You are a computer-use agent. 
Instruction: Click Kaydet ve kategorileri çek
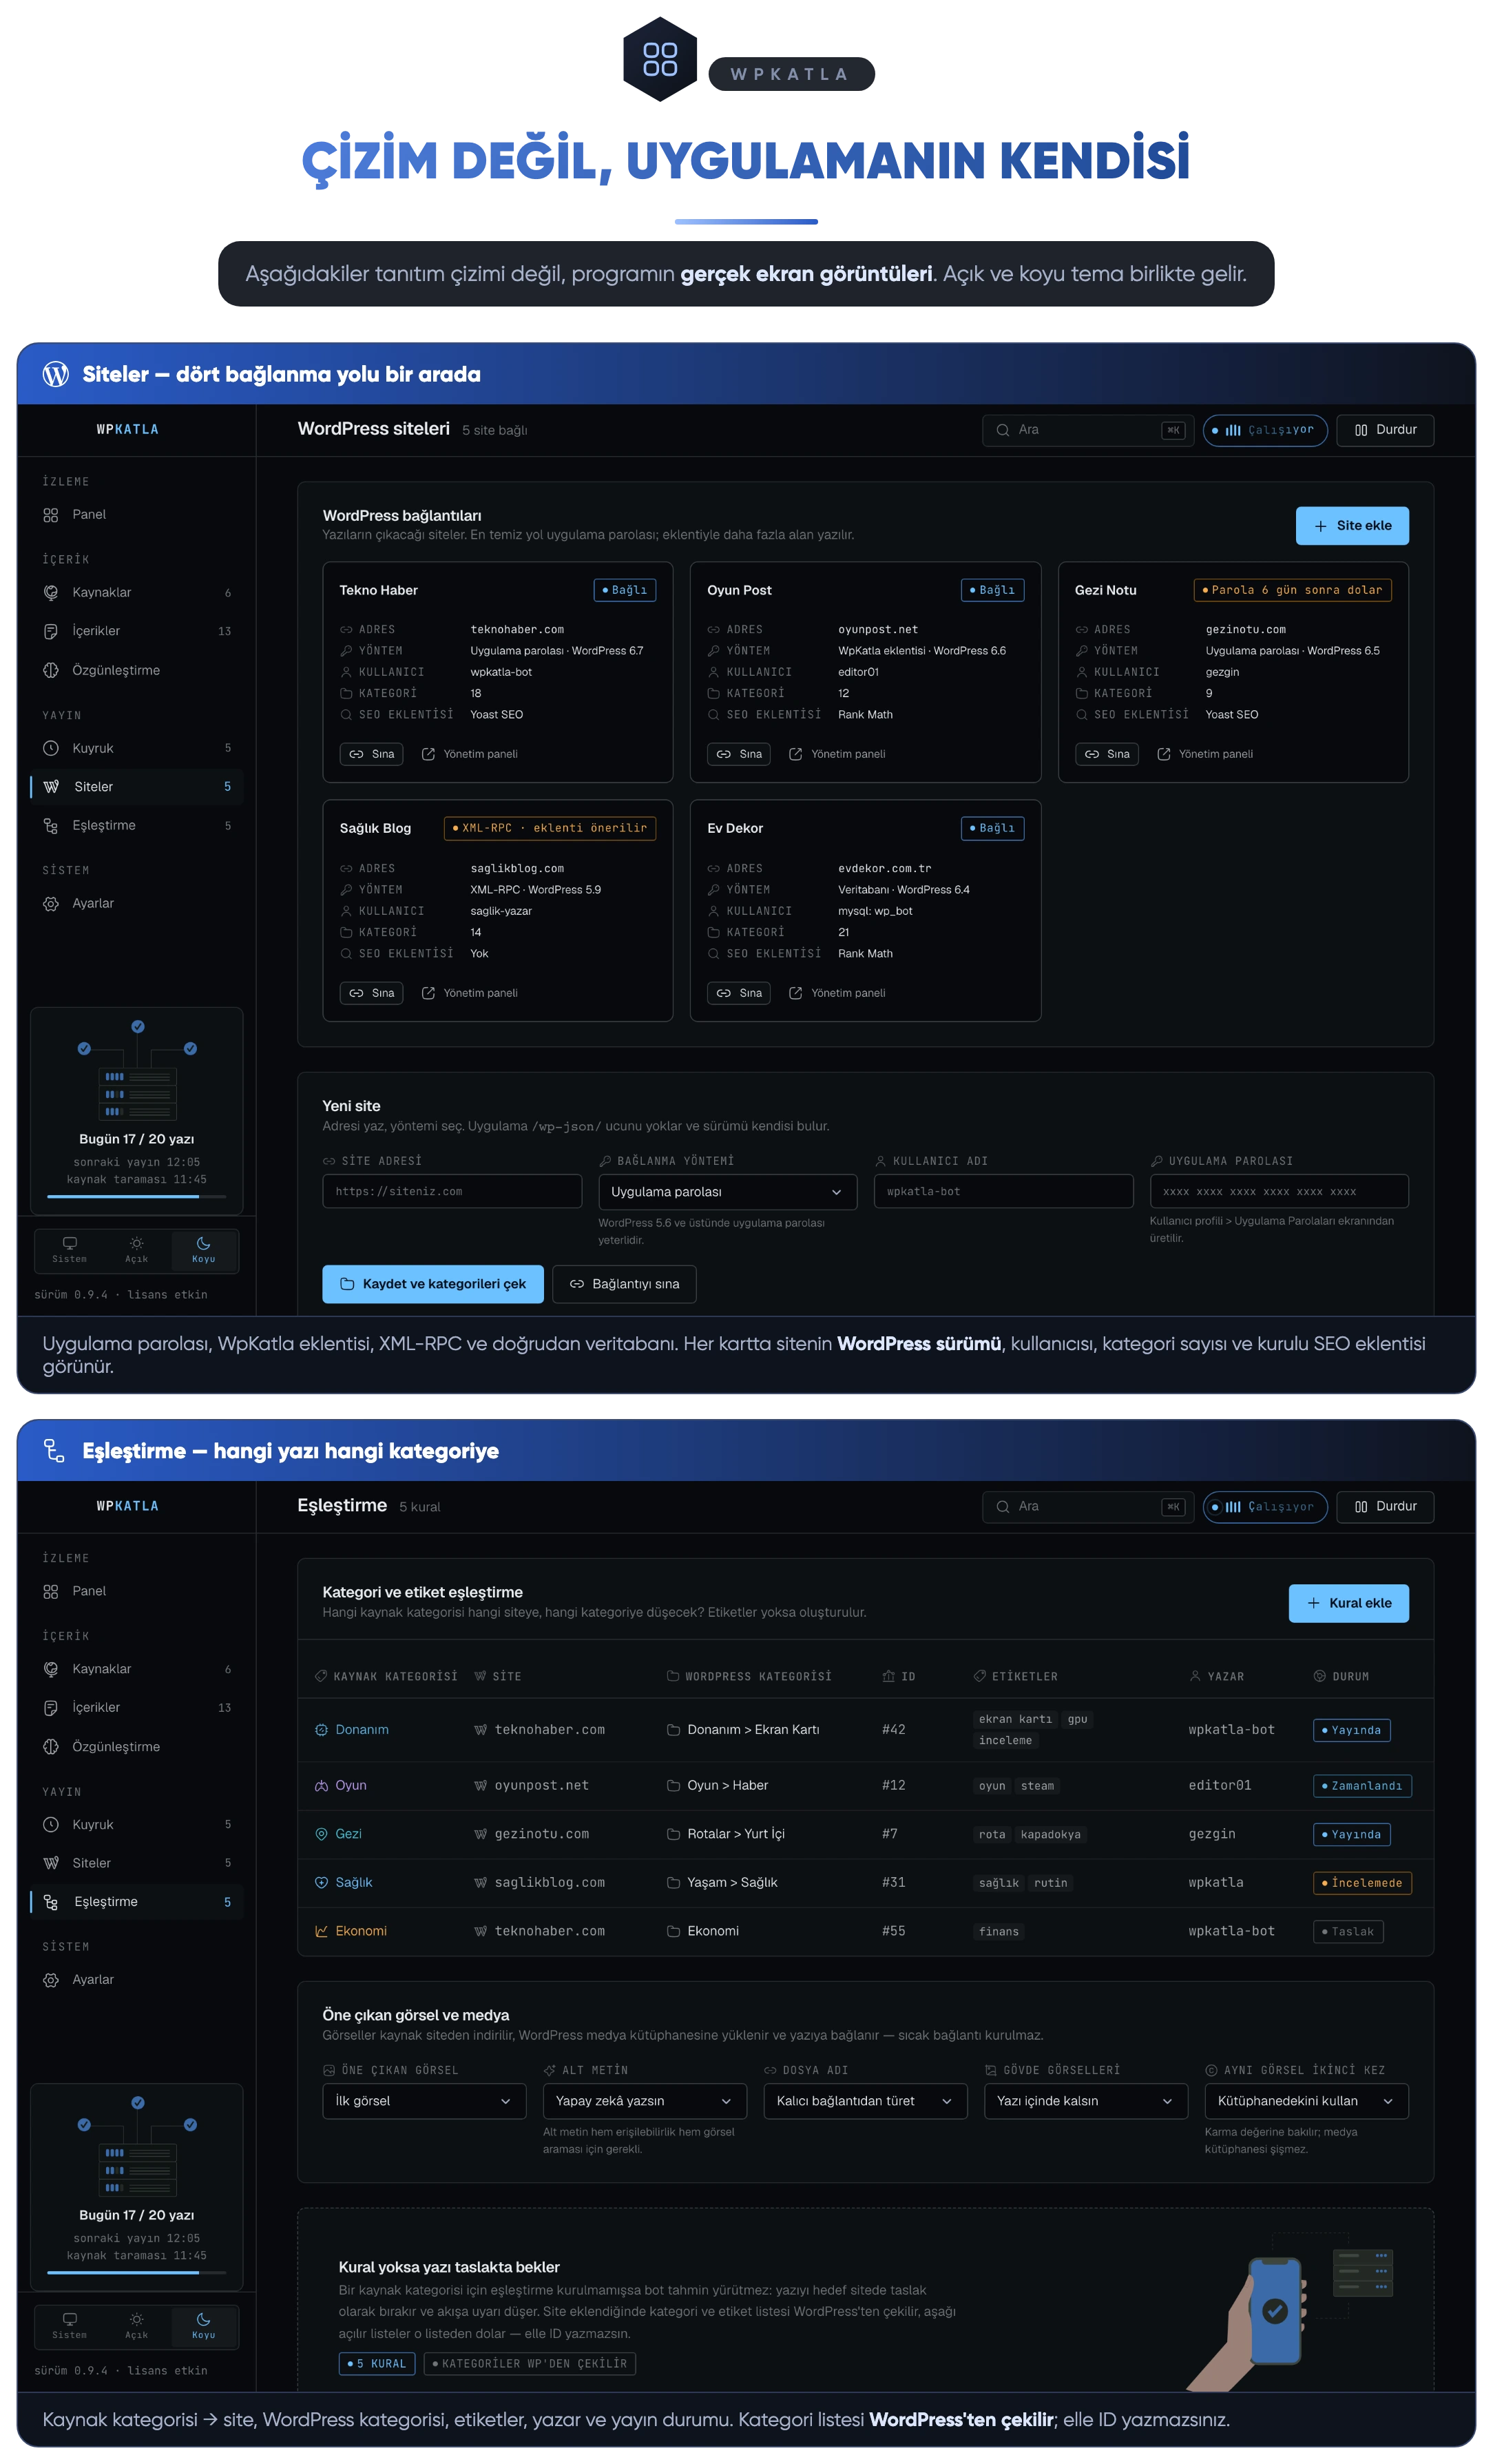click(433, 1284)
